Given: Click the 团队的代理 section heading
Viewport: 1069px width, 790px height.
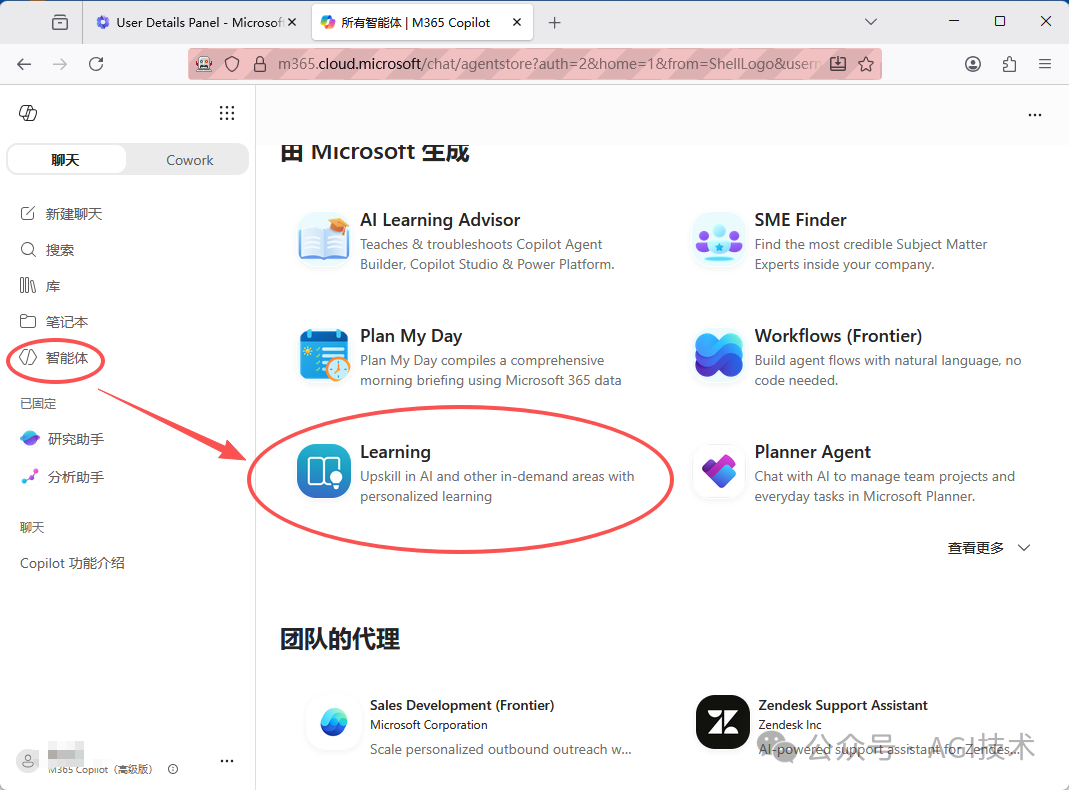Looking at the screenshot, I should [x=340, y=639].
